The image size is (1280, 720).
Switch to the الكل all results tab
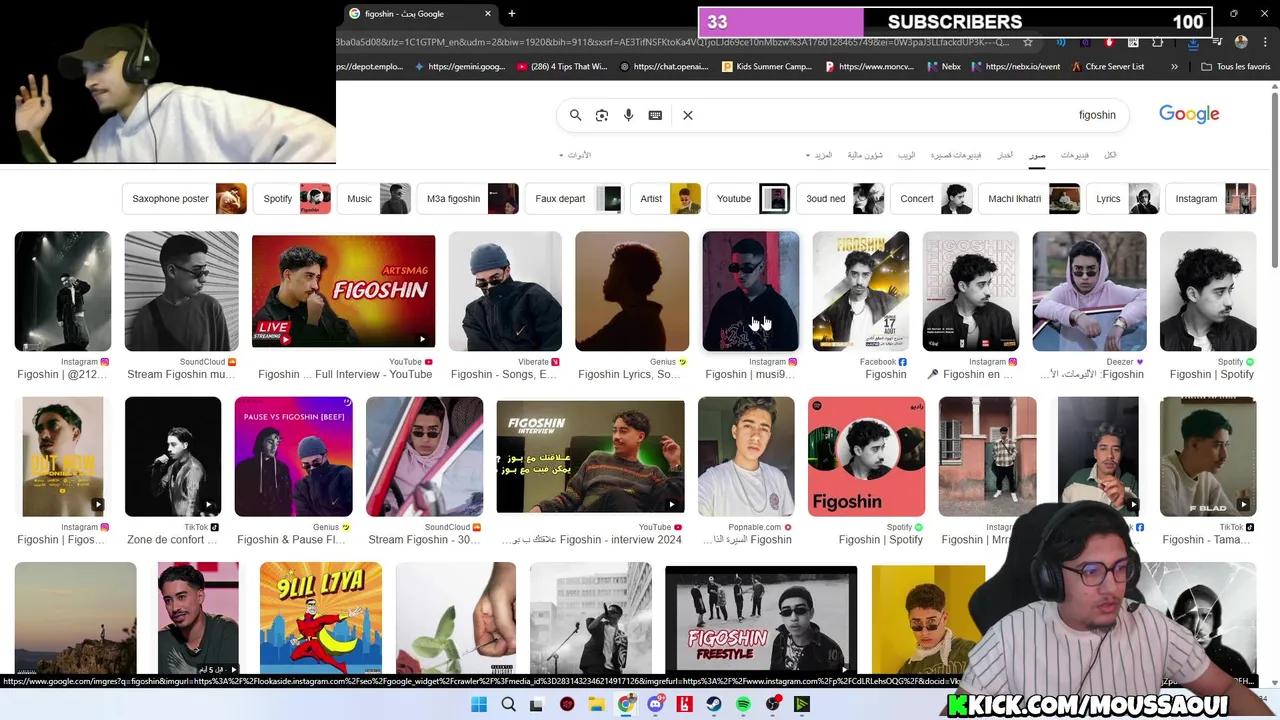[x=1110, y=155]
